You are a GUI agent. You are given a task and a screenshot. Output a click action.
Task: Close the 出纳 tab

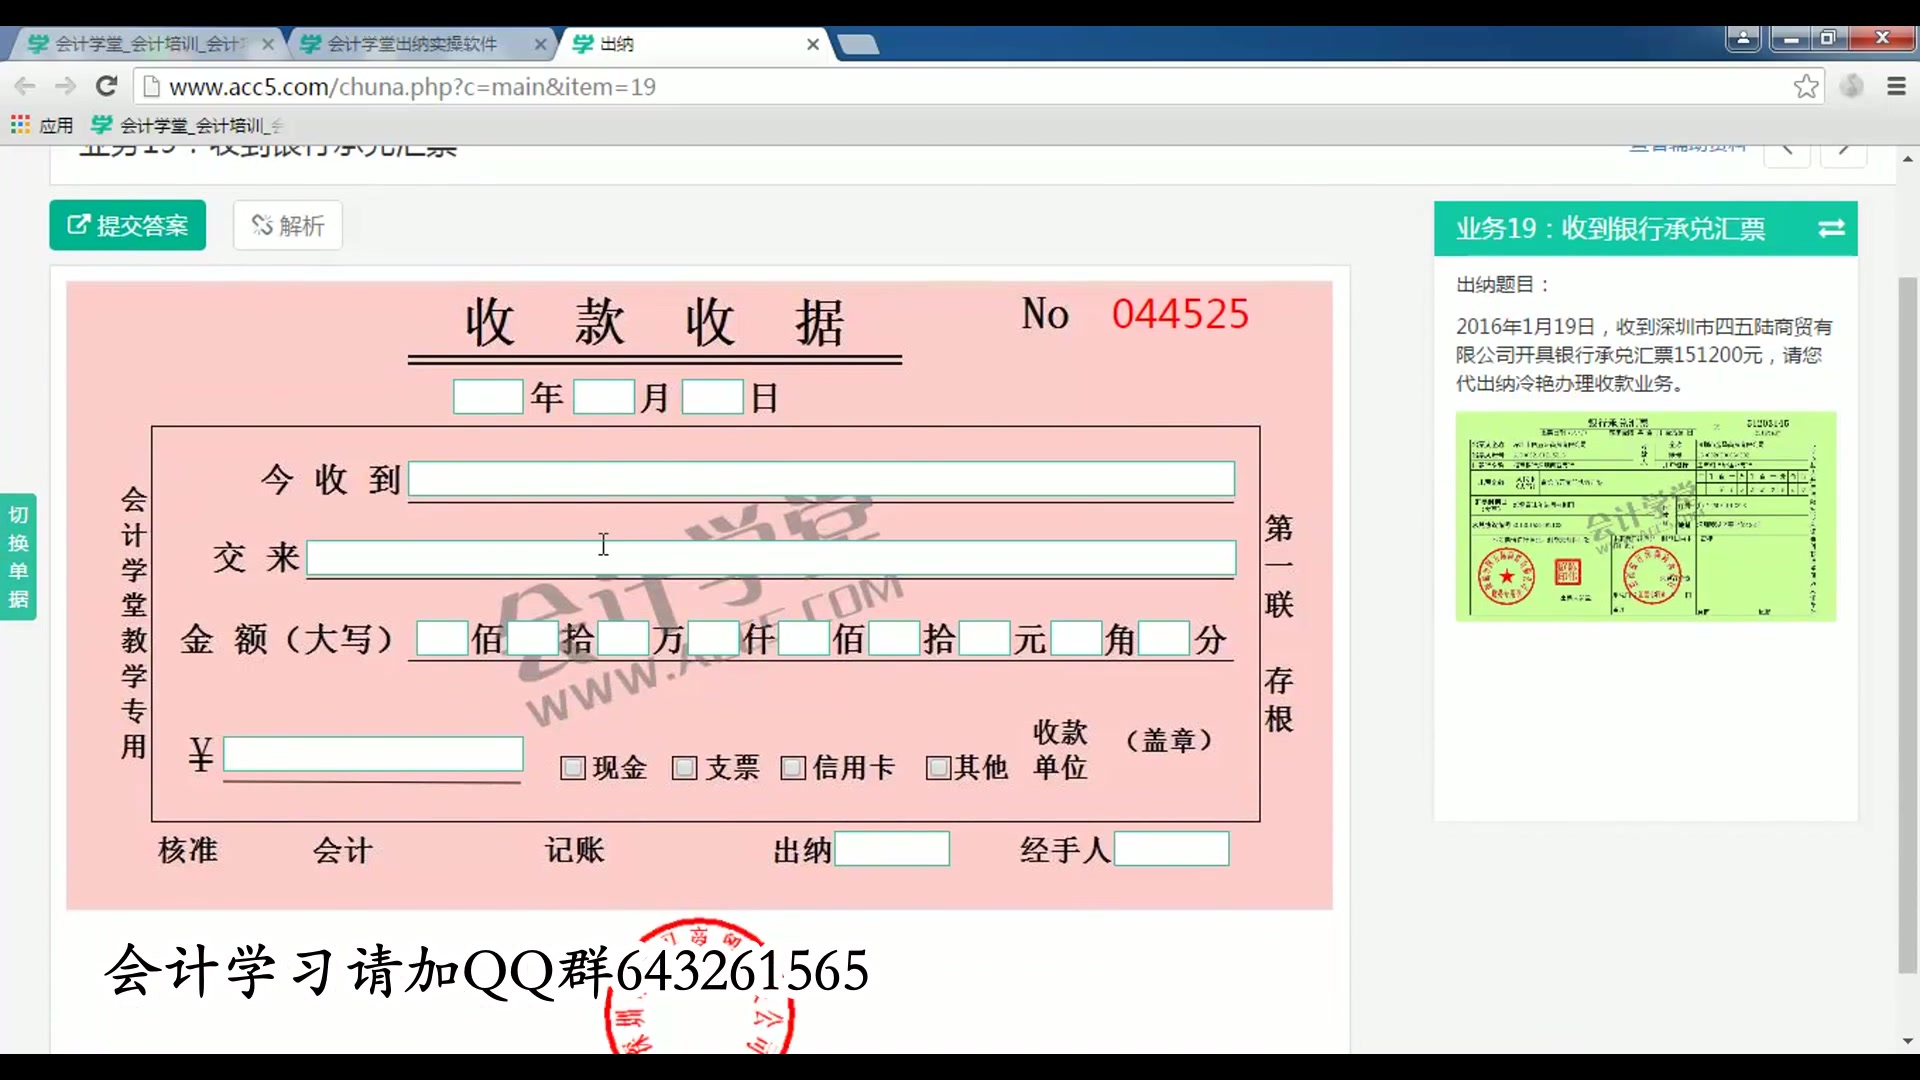[x=813, y=44]
